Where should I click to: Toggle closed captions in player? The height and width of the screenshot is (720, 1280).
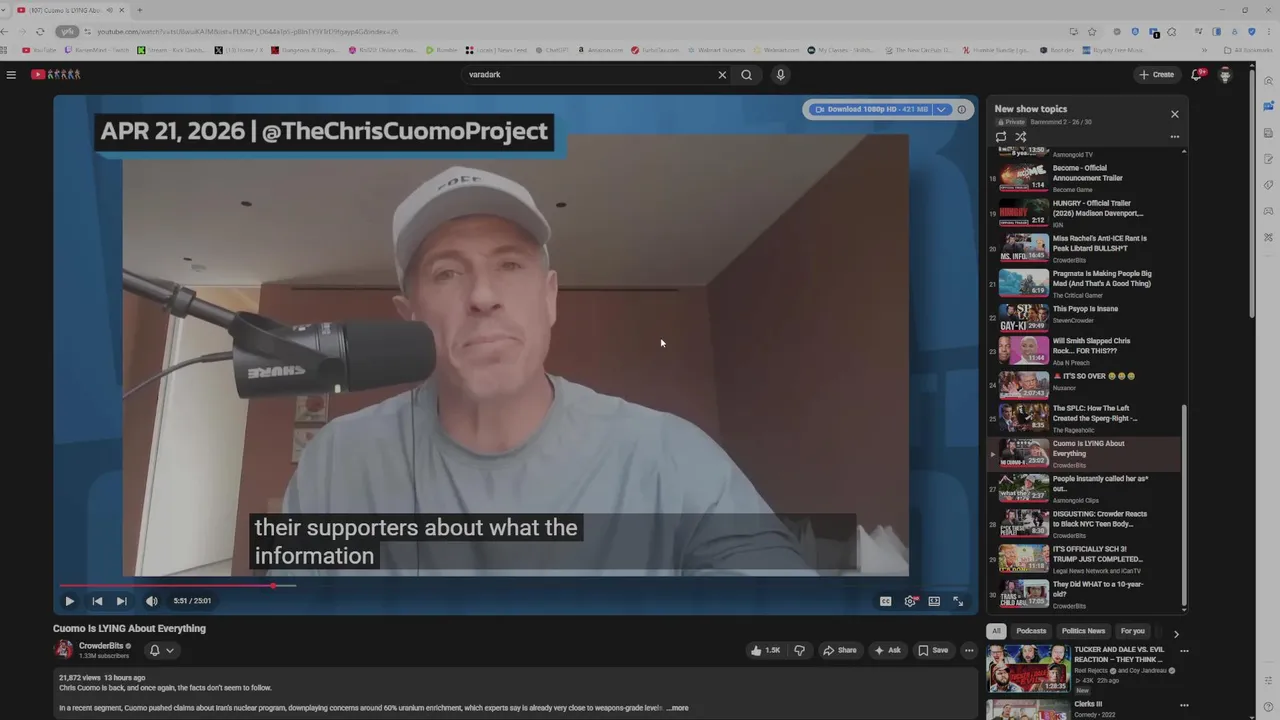[885, 601]
